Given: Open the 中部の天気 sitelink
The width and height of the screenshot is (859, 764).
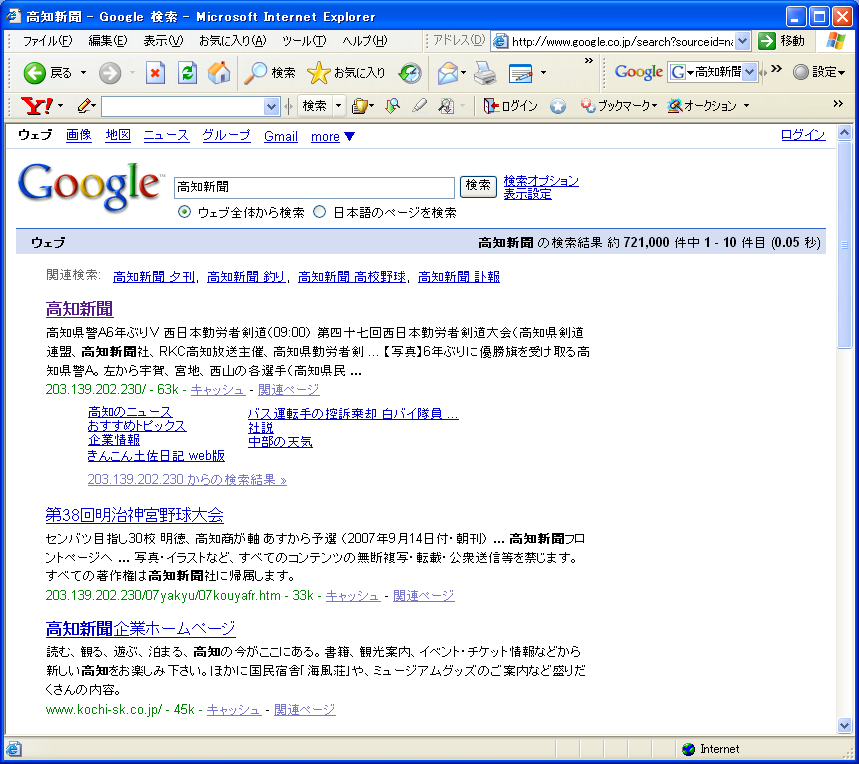Looking at the screenshot, I should (x=280, y=441).
